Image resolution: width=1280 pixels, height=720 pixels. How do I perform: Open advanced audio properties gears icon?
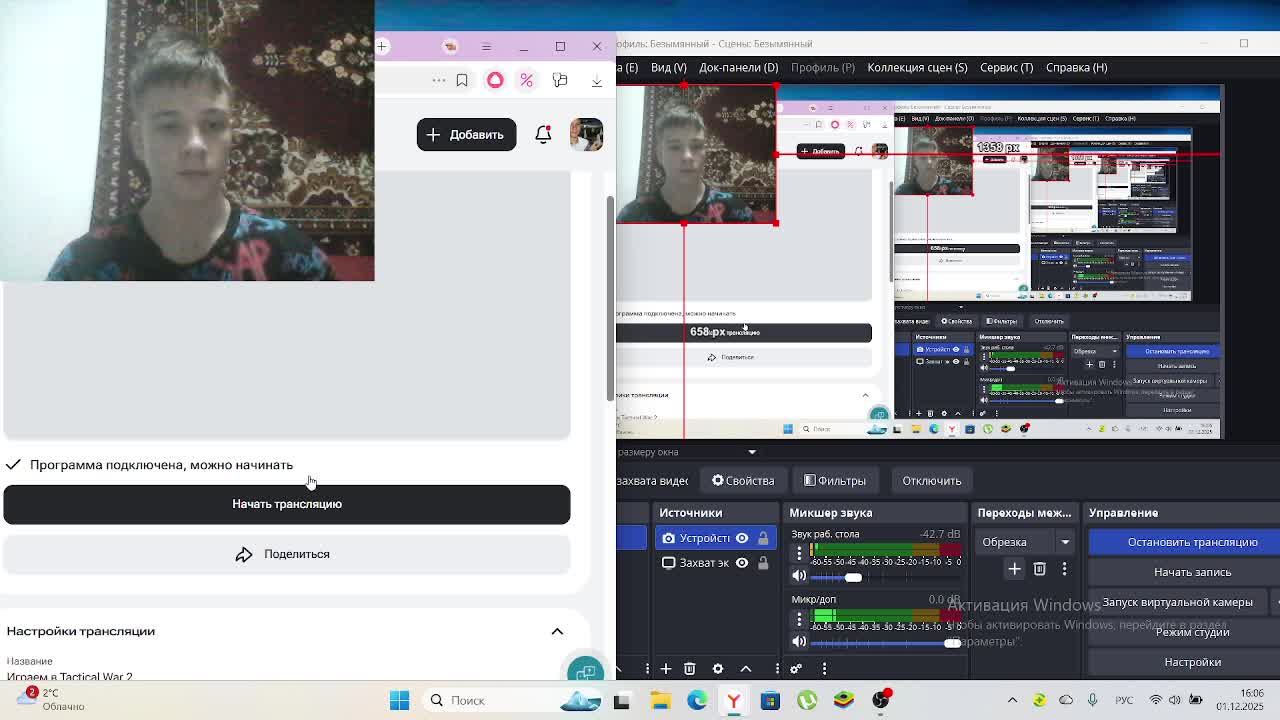(x=796, y=668)
